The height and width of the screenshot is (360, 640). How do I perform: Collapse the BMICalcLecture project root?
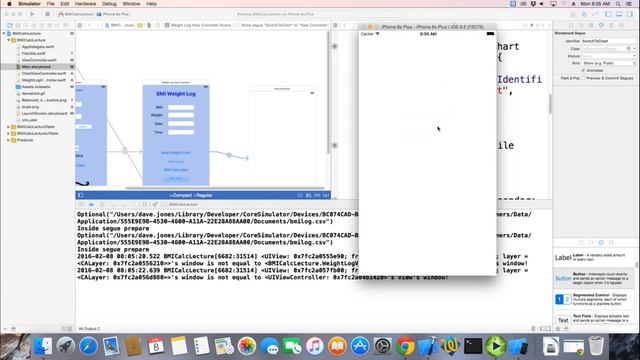(x=4, y=33)
